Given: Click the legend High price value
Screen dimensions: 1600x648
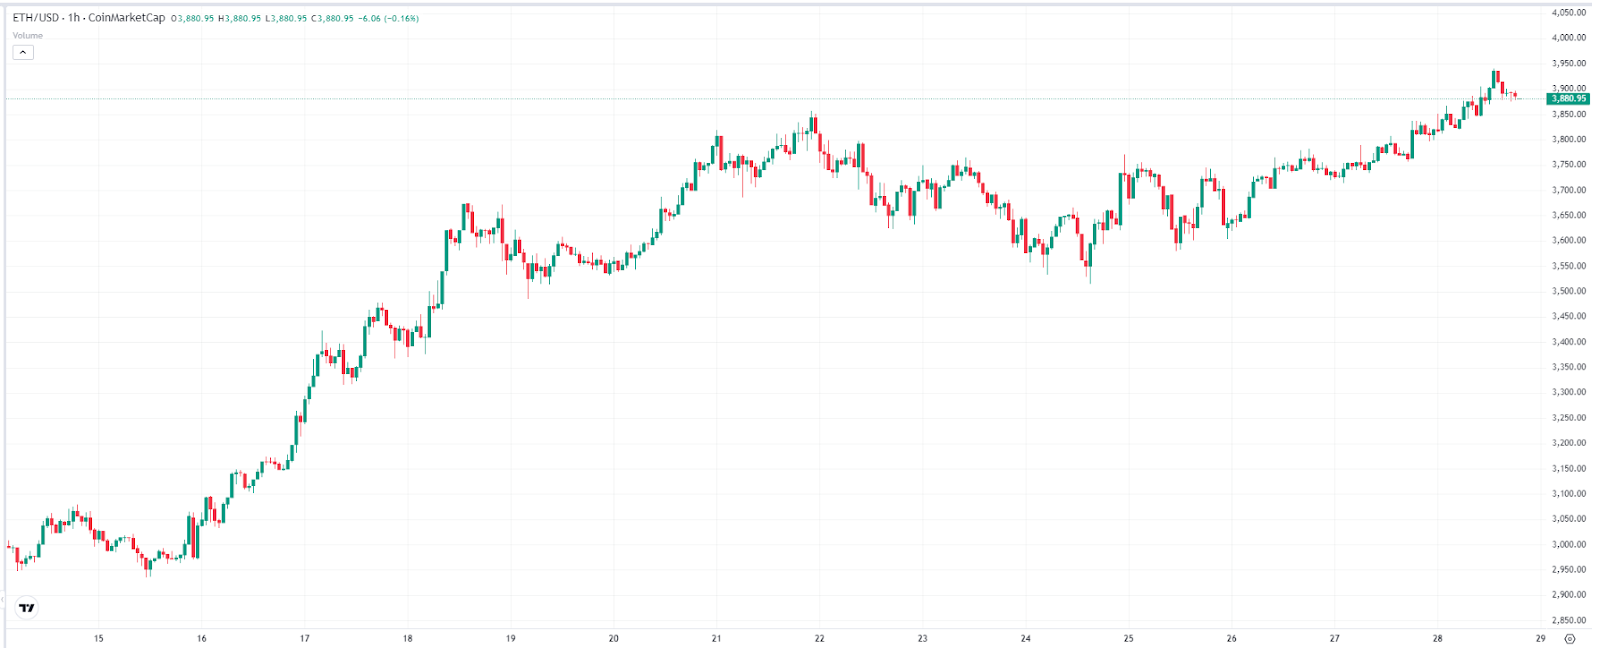Looking at the screenshot, I should (241, 19).
